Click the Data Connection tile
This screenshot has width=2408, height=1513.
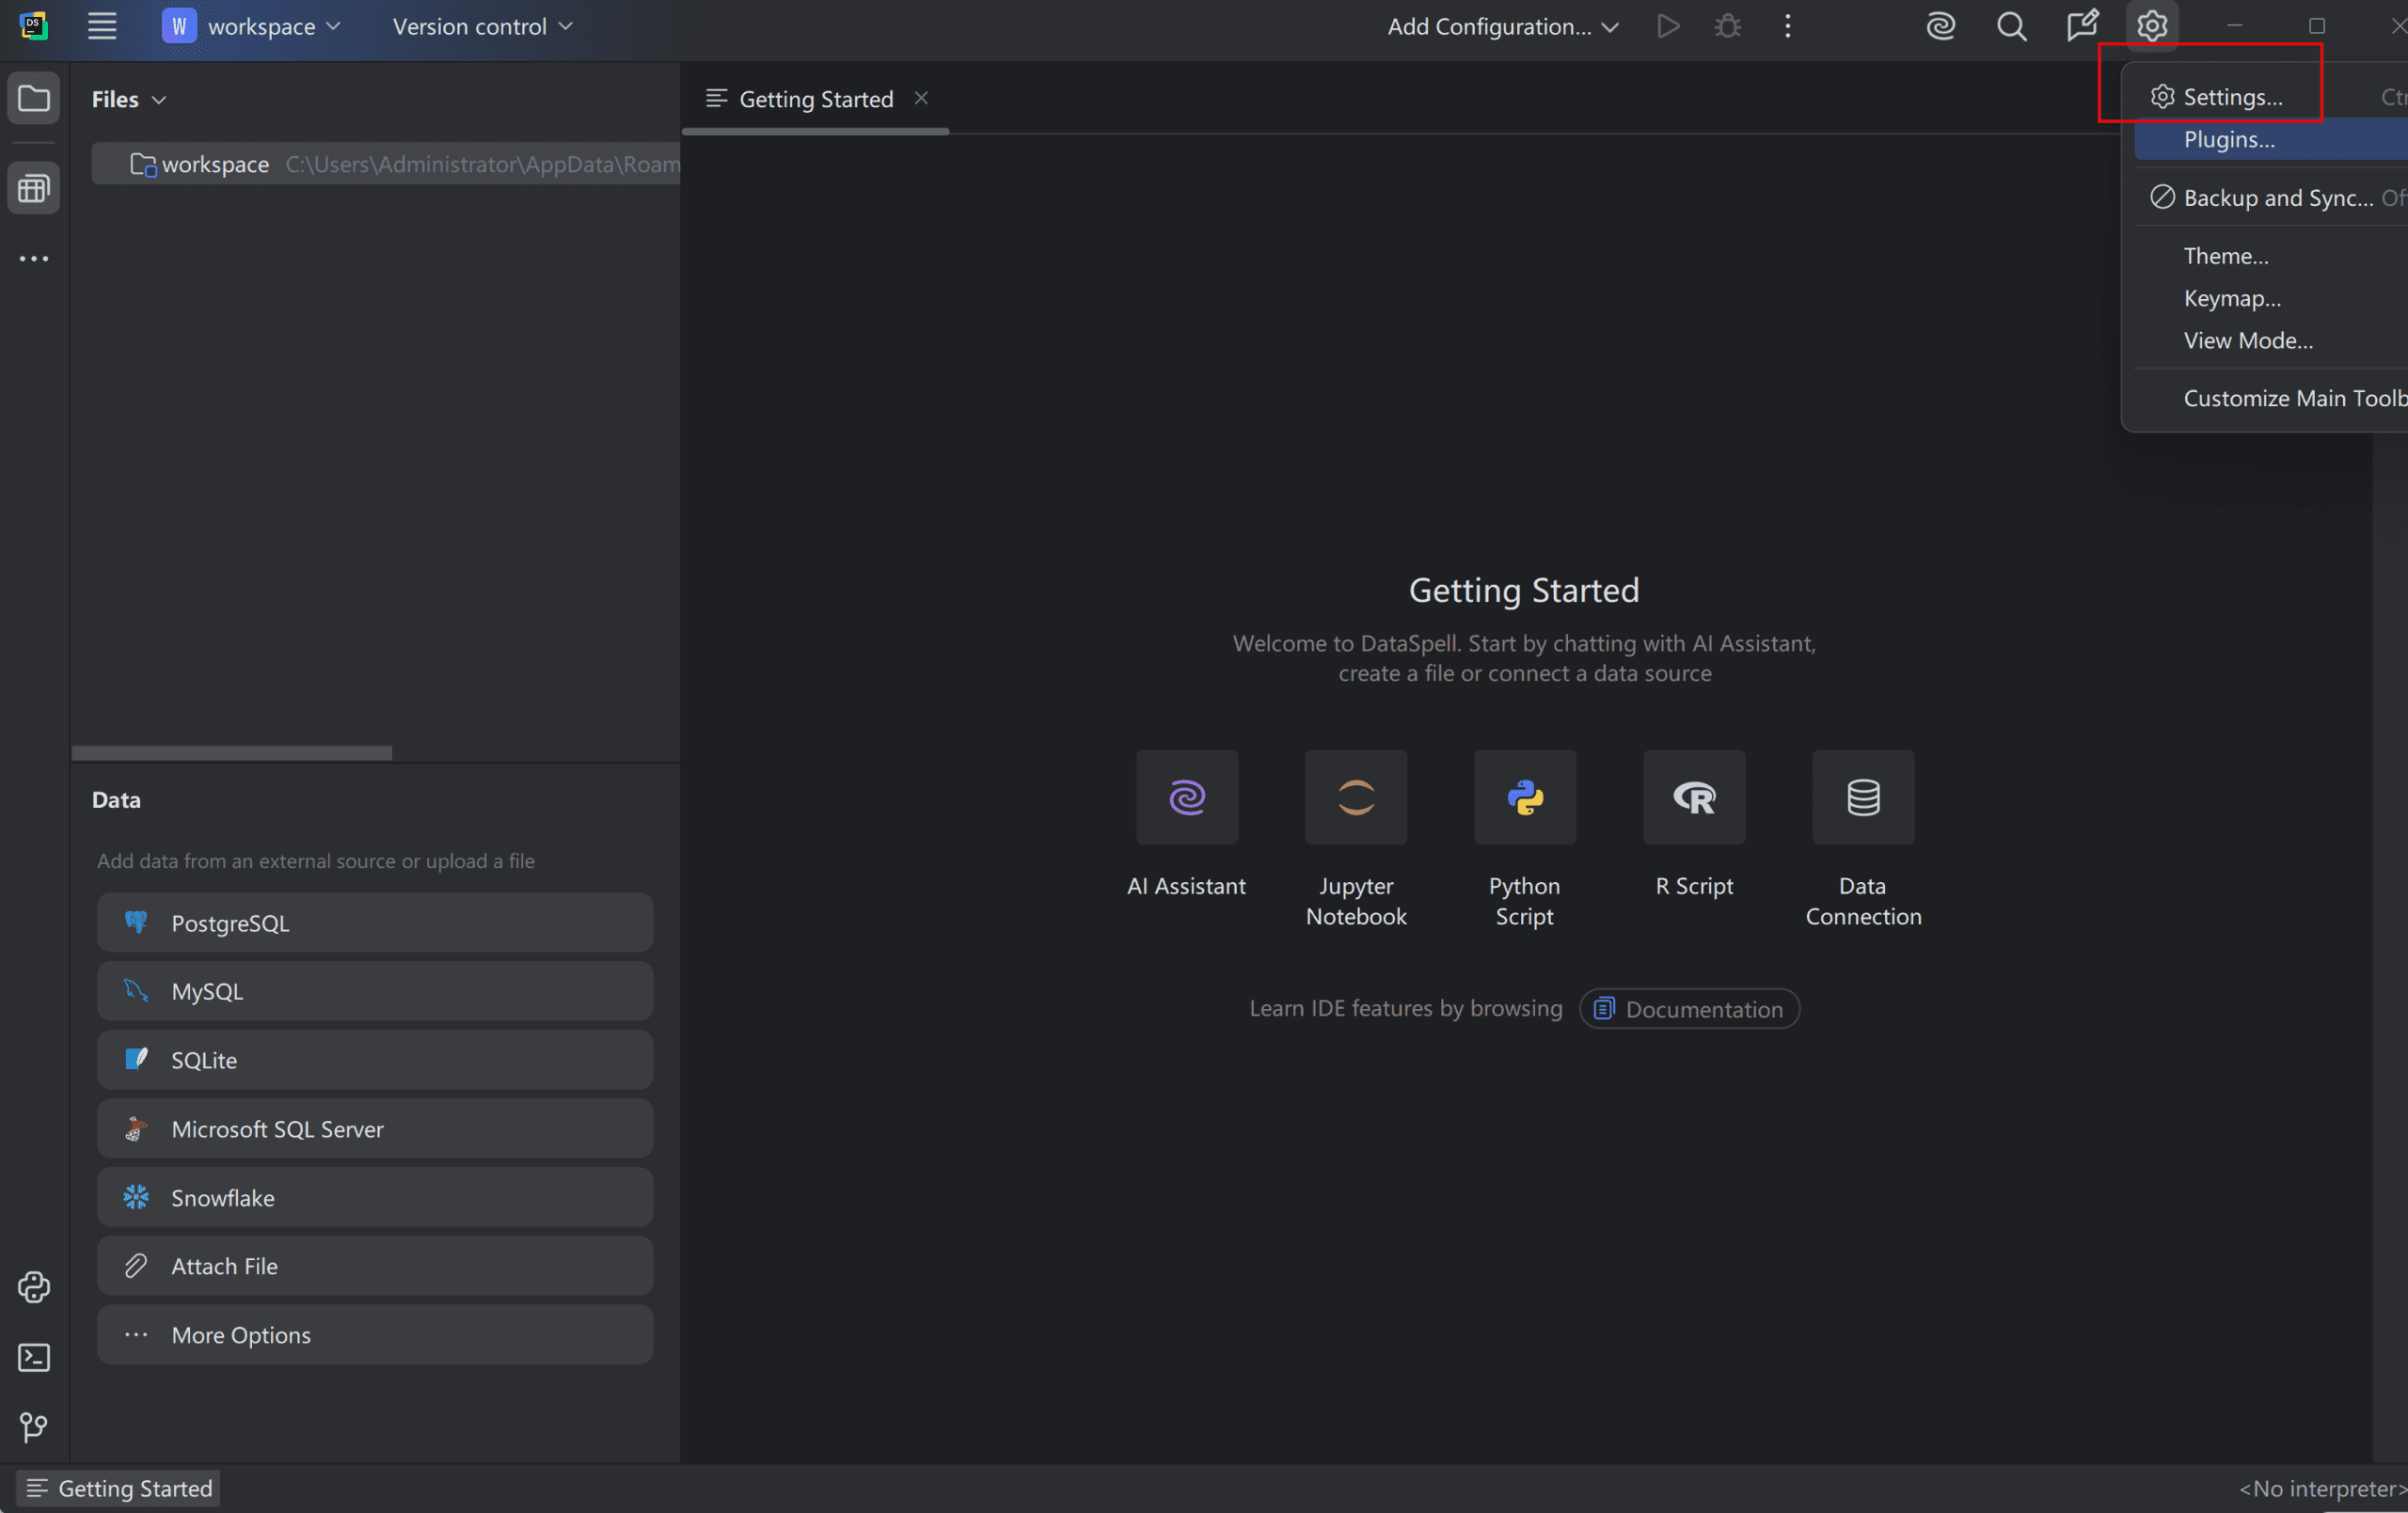[1862, 797]
